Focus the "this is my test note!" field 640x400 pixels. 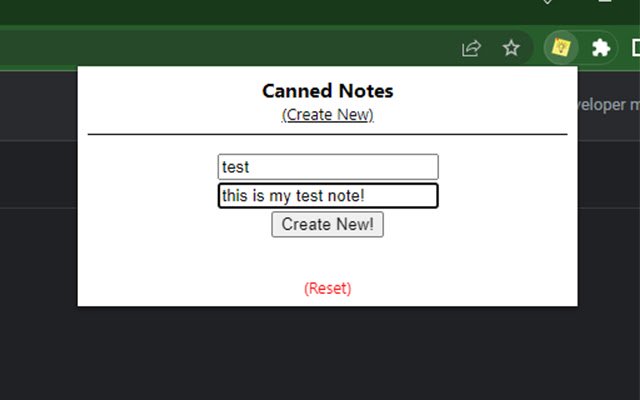(328, 196)
